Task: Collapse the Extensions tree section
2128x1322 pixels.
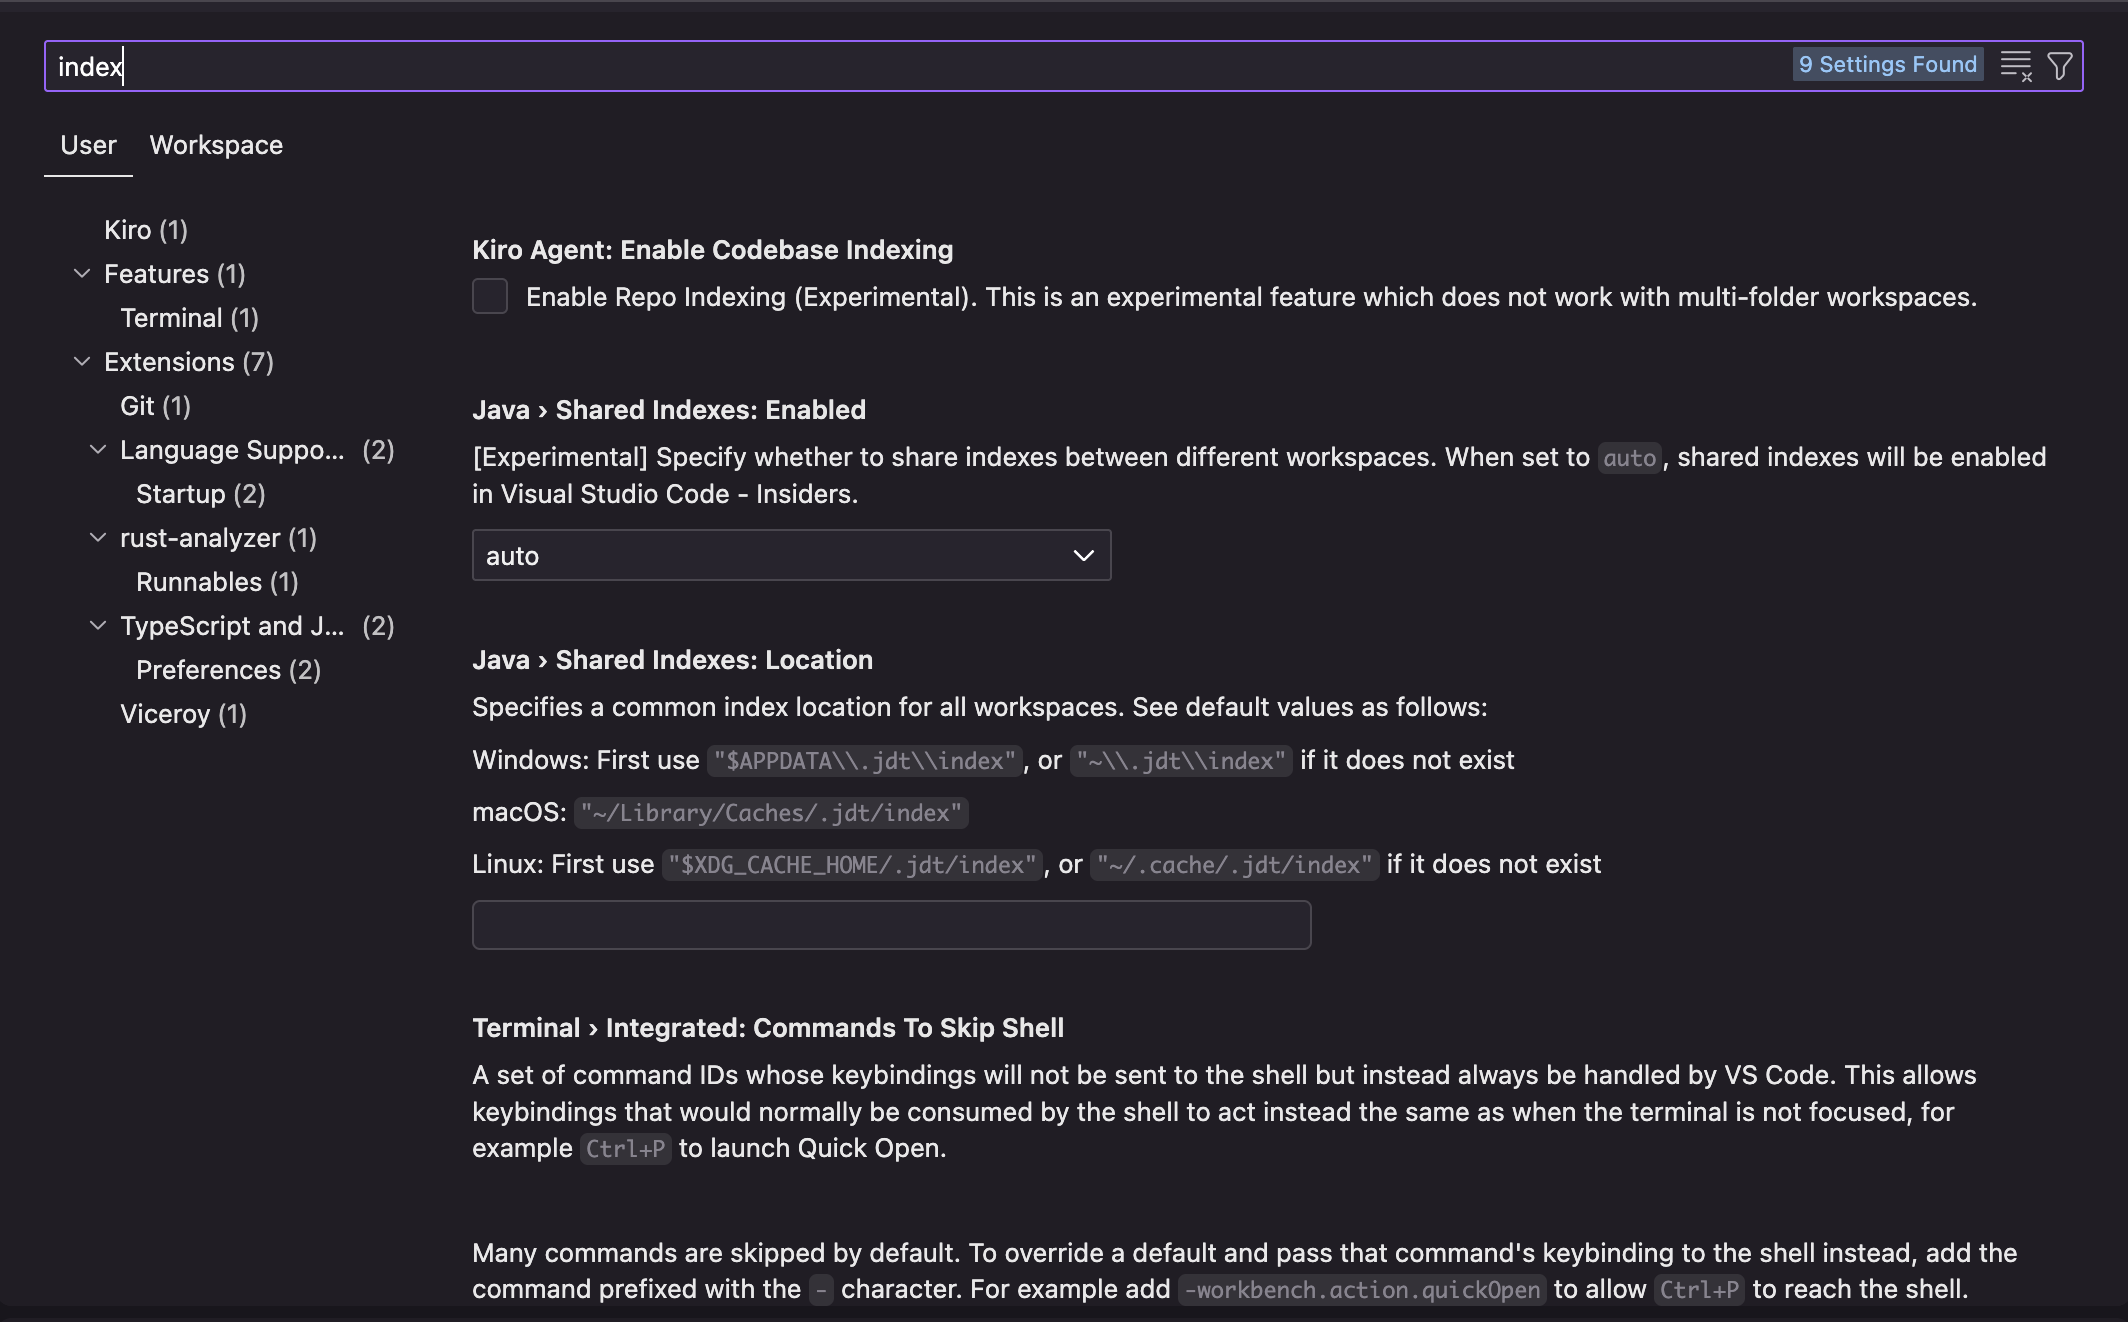Action: 81,361
